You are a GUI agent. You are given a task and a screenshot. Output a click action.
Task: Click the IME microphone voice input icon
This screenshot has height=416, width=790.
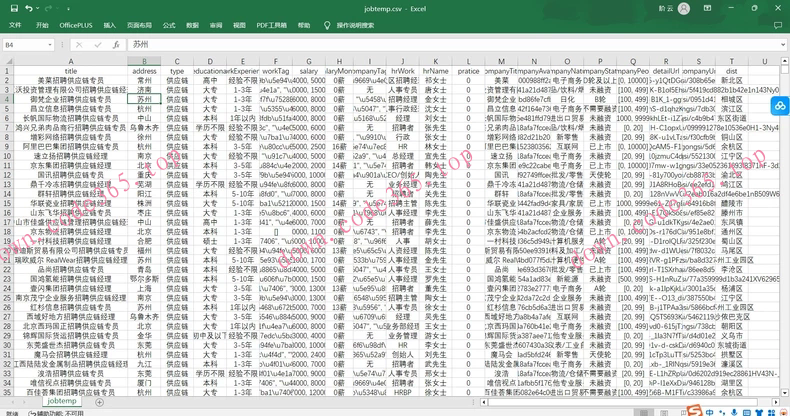coord(734,412)
